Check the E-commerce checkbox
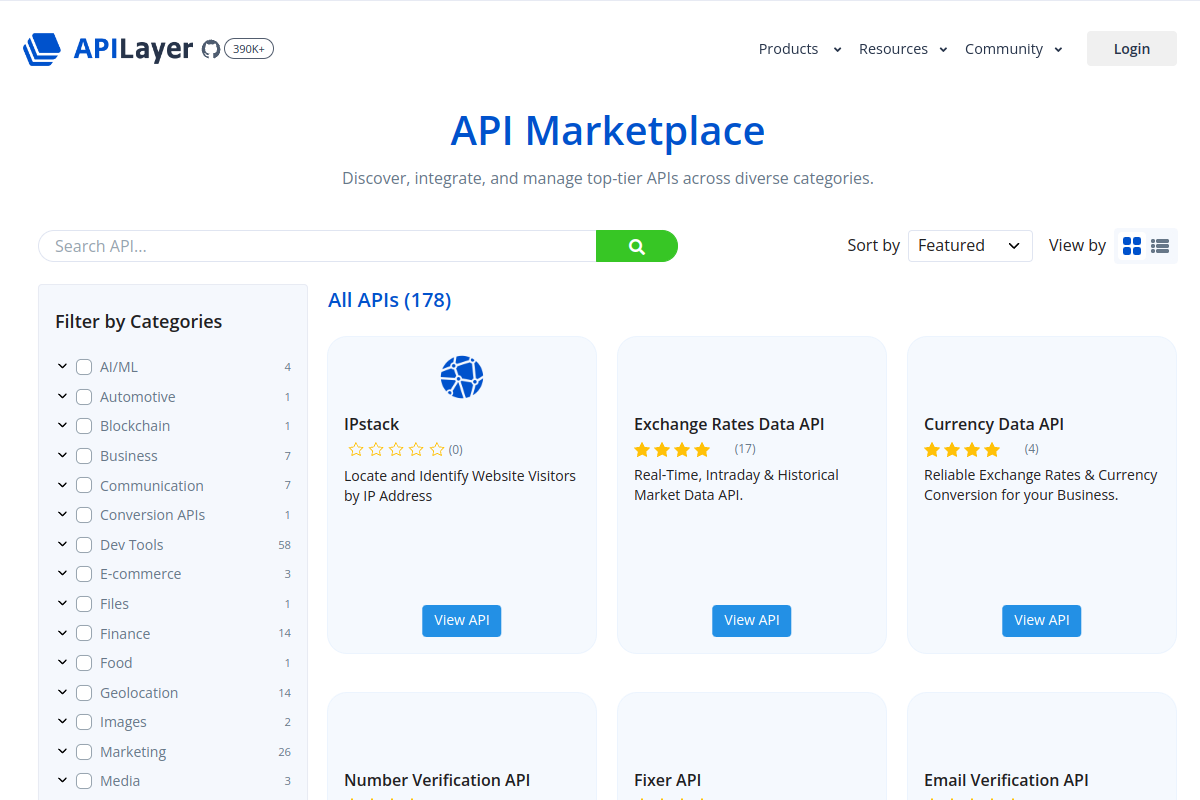Image resolution: width=1200 pixels, height=800 pixels. (84, 574)
